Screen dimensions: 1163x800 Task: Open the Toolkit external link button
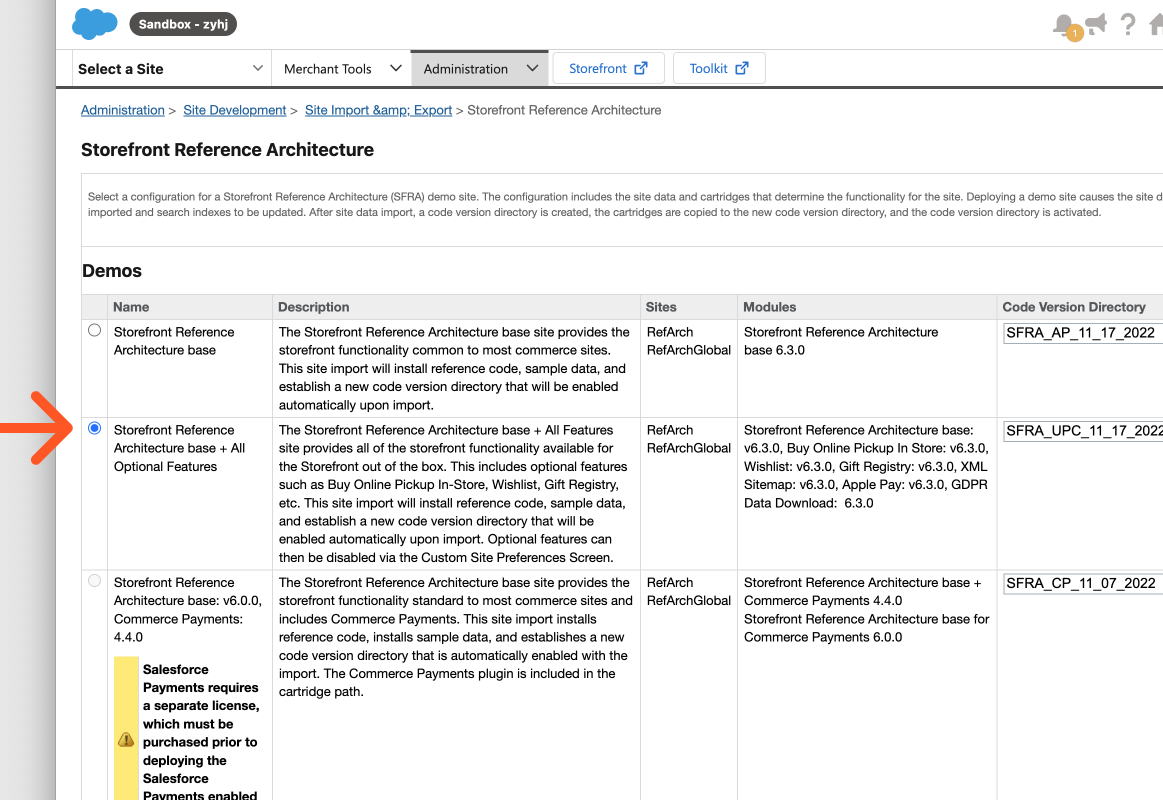(x=719, y=68)
